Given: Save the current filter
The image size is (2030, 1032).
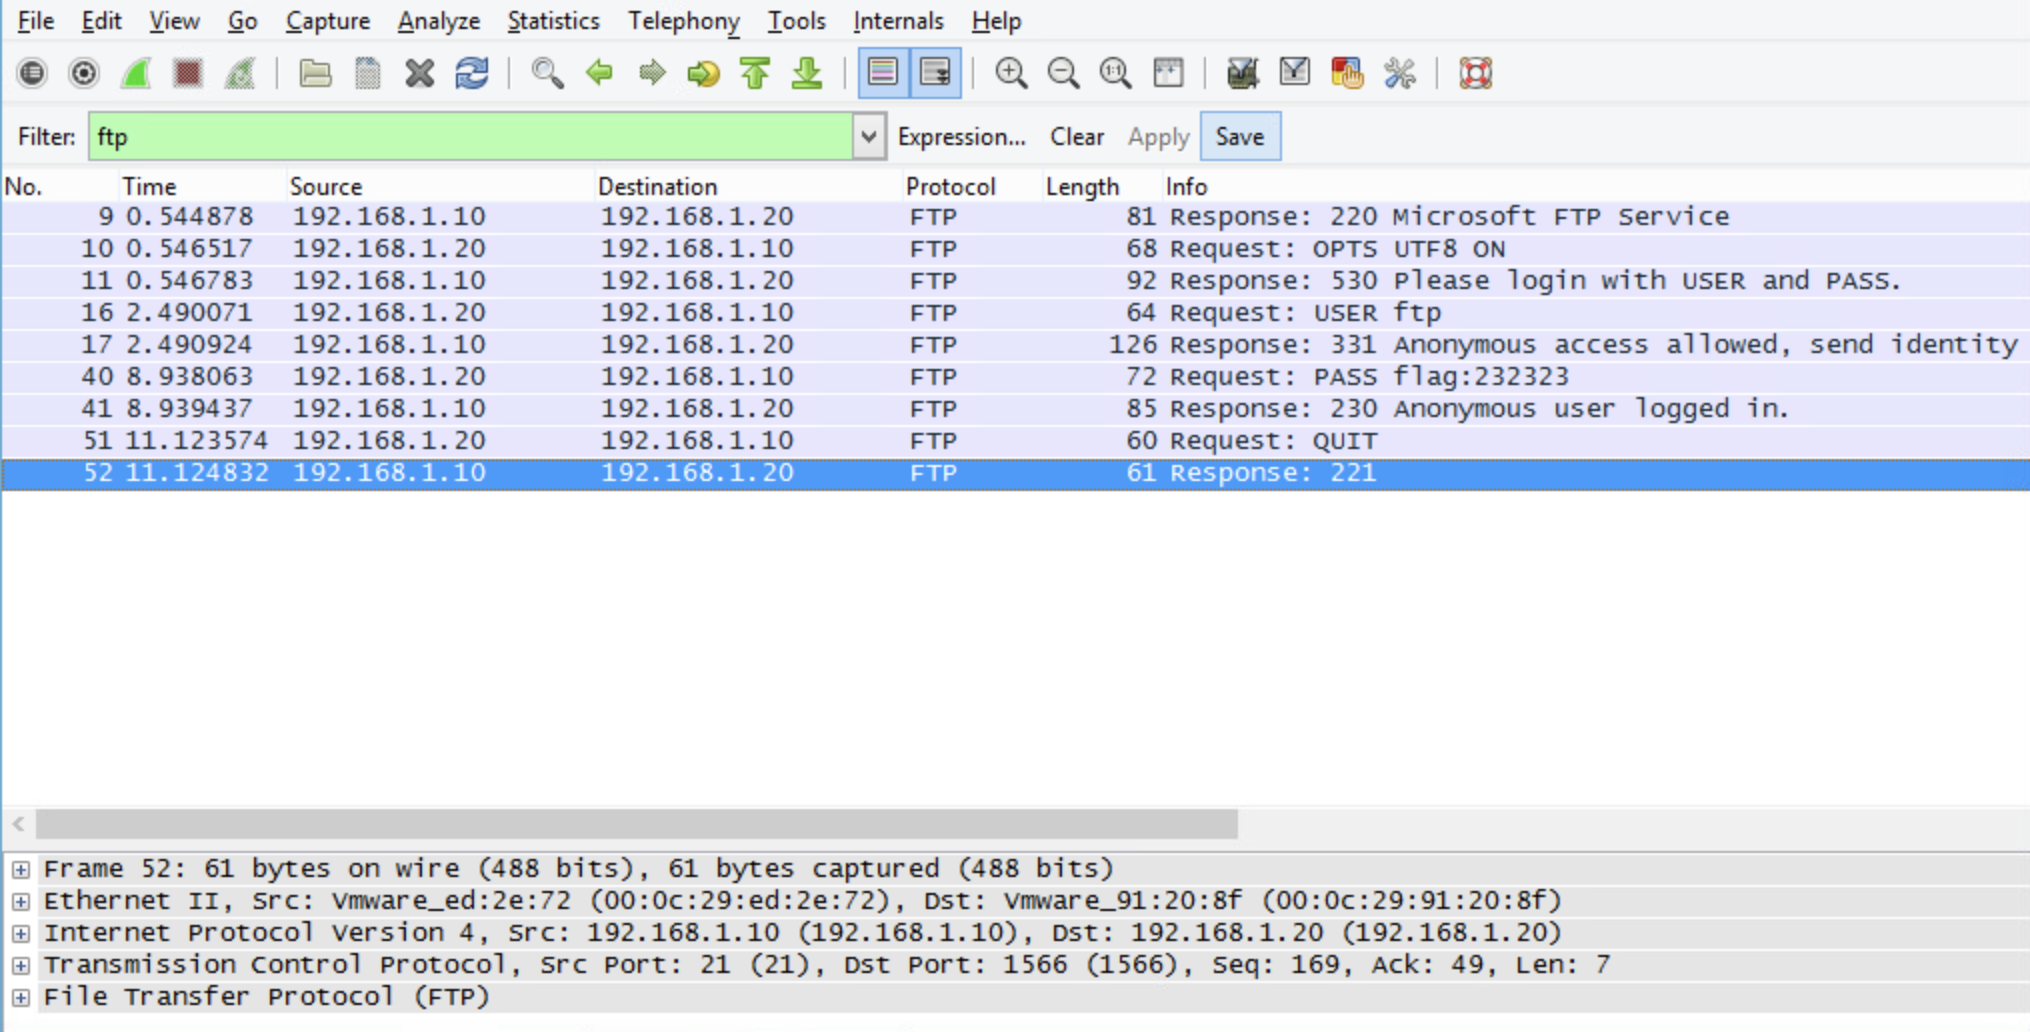Looking at the screenshot, I should pyautogui.click(x=1240, y=137).
